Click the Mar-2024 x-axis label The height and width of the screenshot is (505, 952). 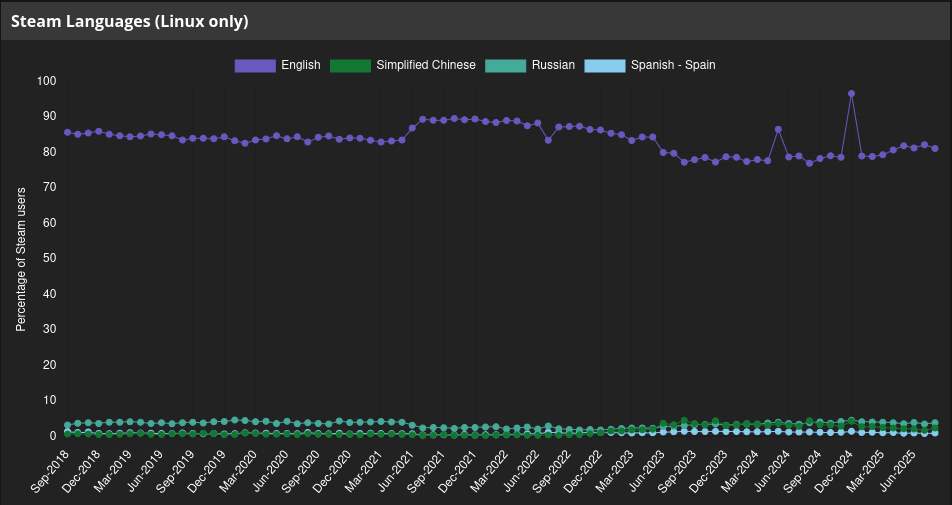click(x=741, y=472)
